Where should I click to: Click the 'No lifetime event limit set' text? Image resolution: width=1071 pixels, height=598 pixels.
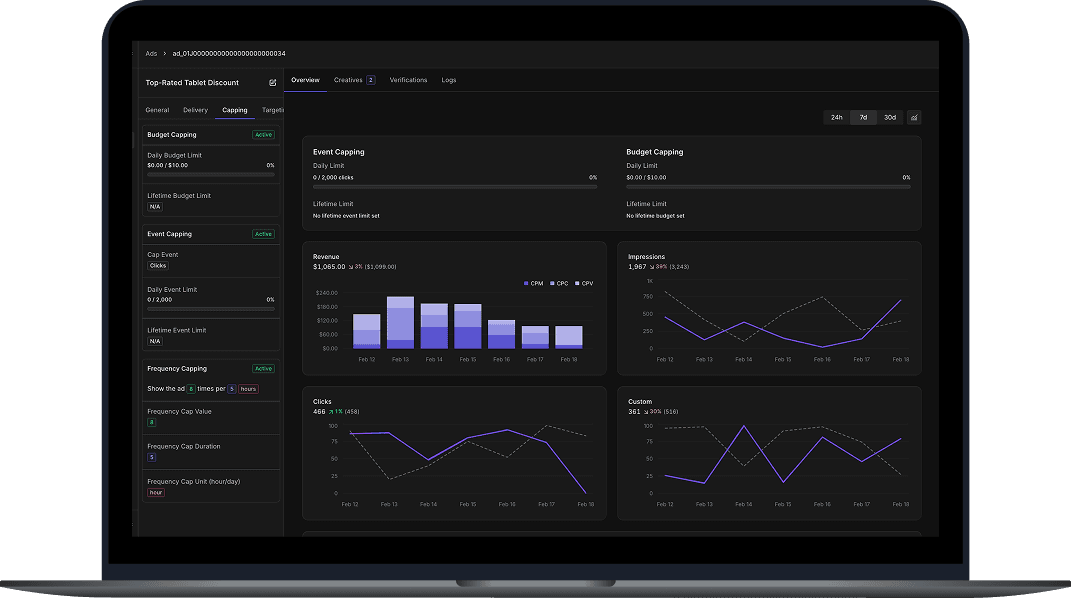click(346, 216)
